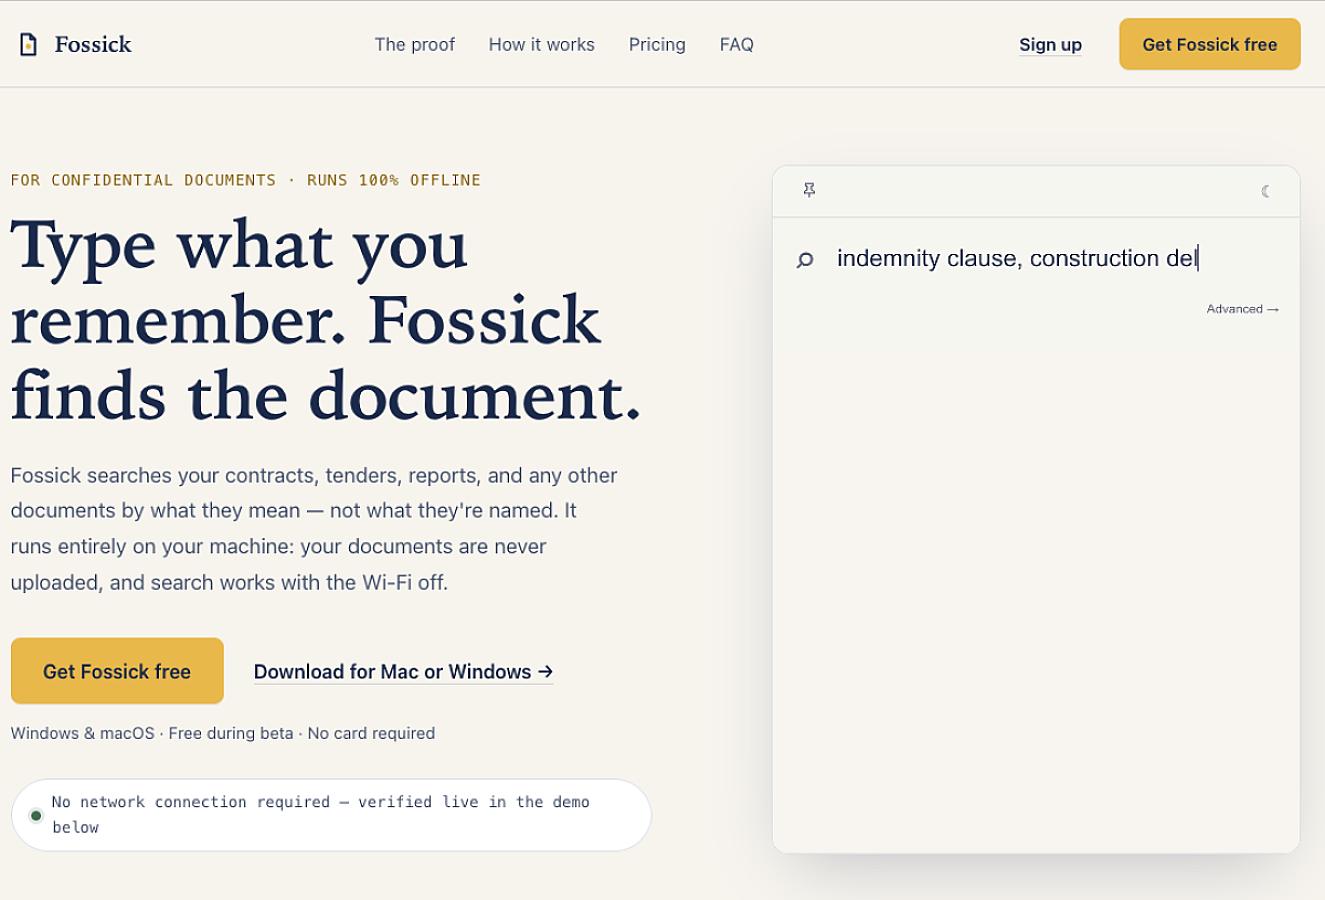Click the paragraph starting 'Fossick searches your contracts'
The width and height of the screenshot is (1325, 900).
tap(314, 528)
